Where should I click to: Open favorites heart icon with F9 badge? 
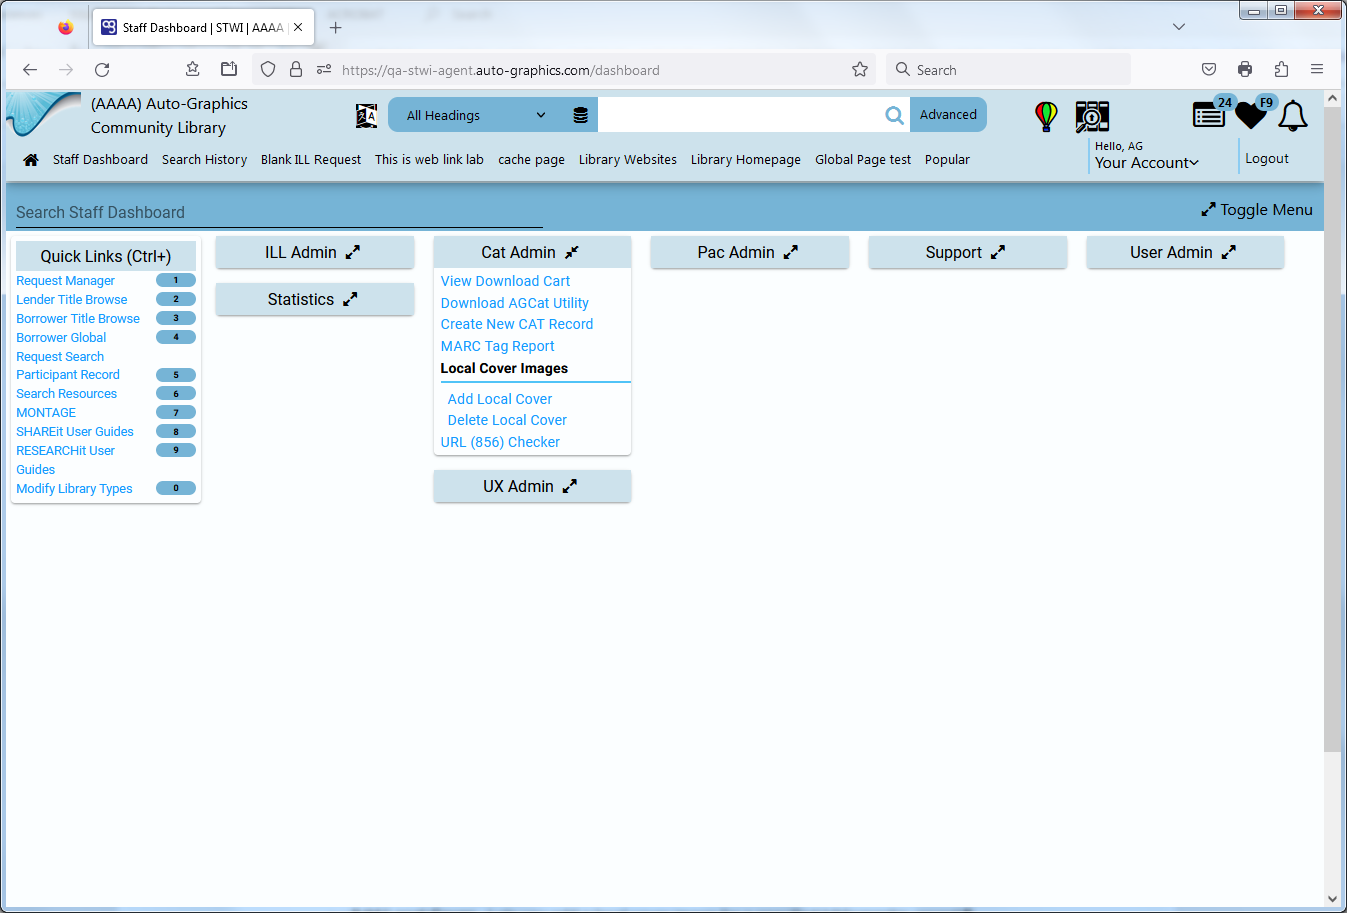click(1251, 115)
